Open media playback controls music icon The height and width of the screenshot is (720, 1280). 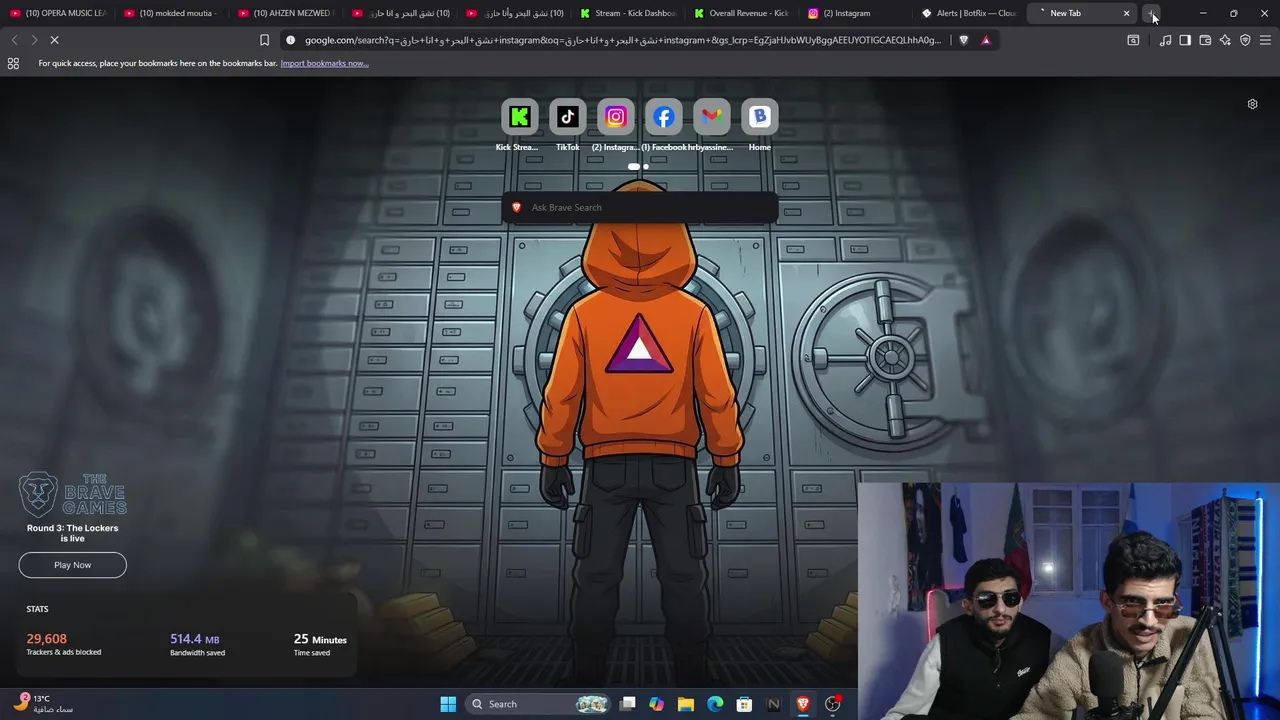[x=1165, y=40]
